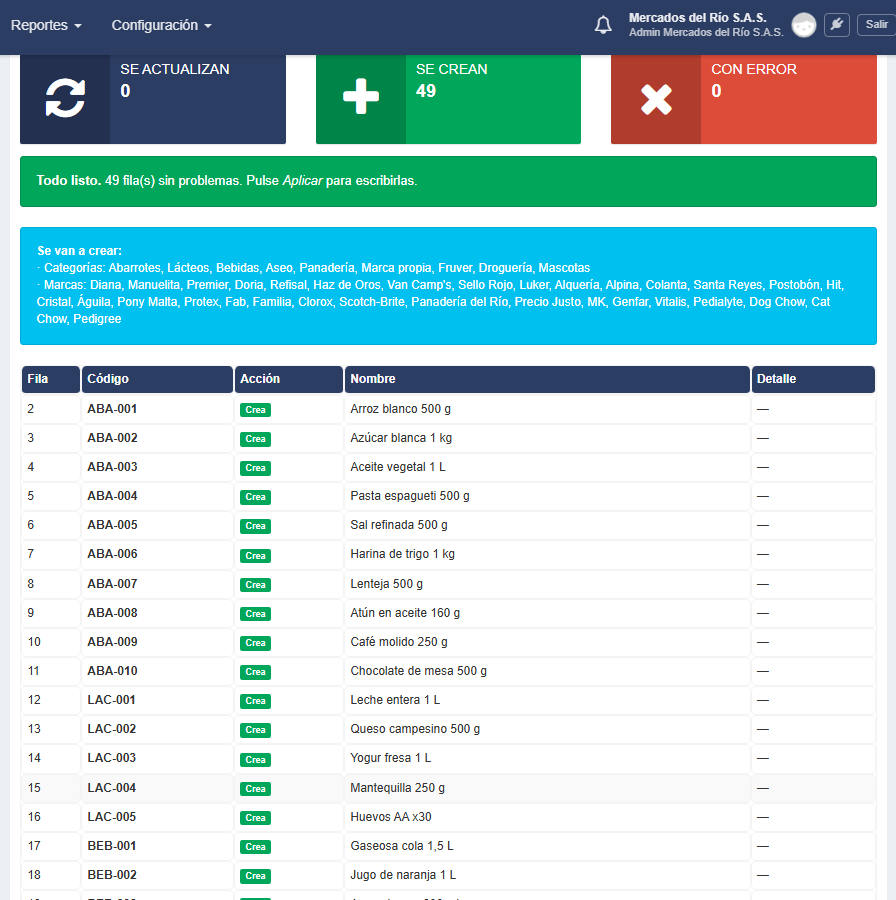
Task: Expand the Configuración dropdown menu
Action: click(161, 25)
